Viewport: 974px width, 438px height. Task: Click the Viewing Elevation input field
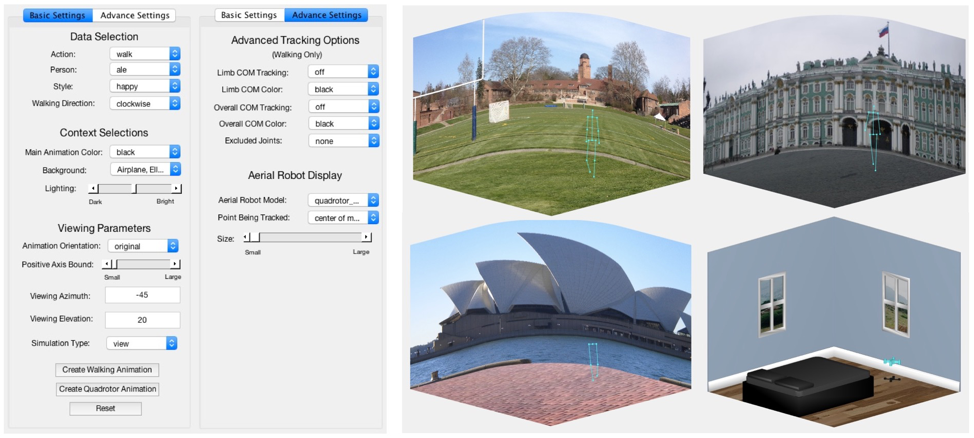142,320
